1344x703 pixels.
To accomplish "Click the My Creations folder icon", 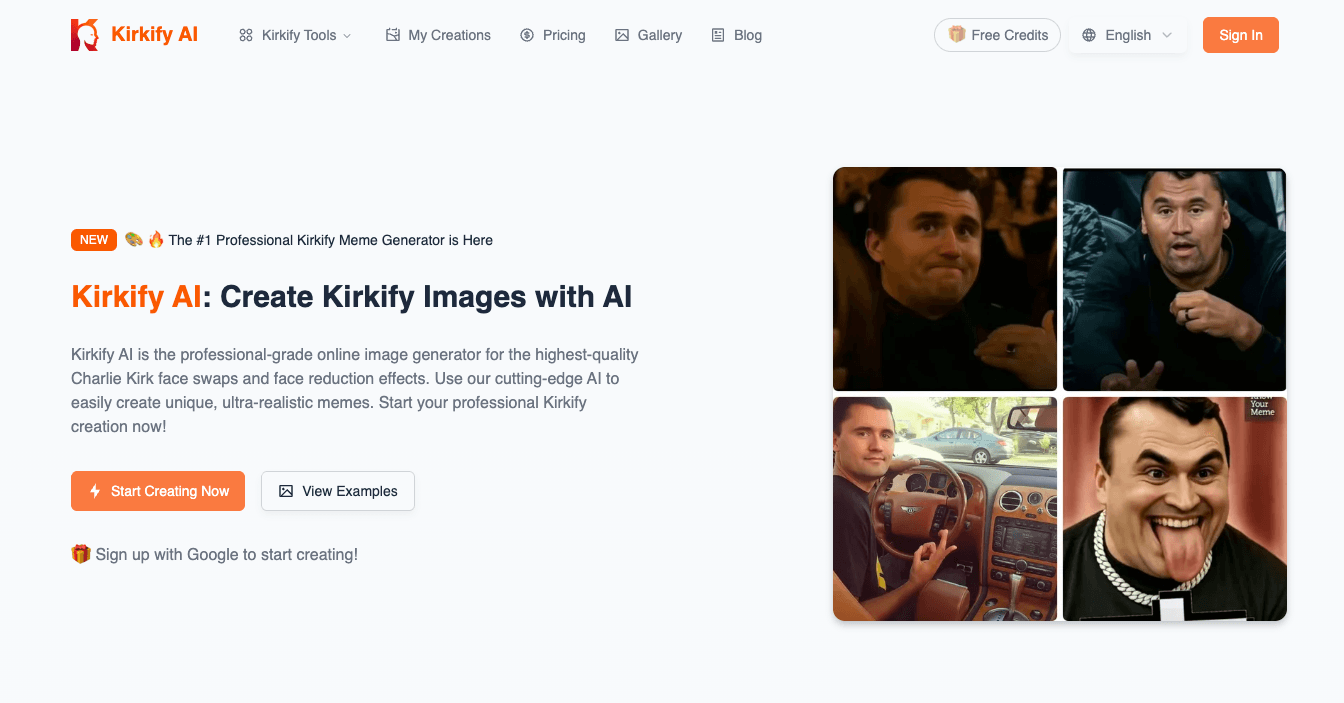I will click(x=393, y=35).
